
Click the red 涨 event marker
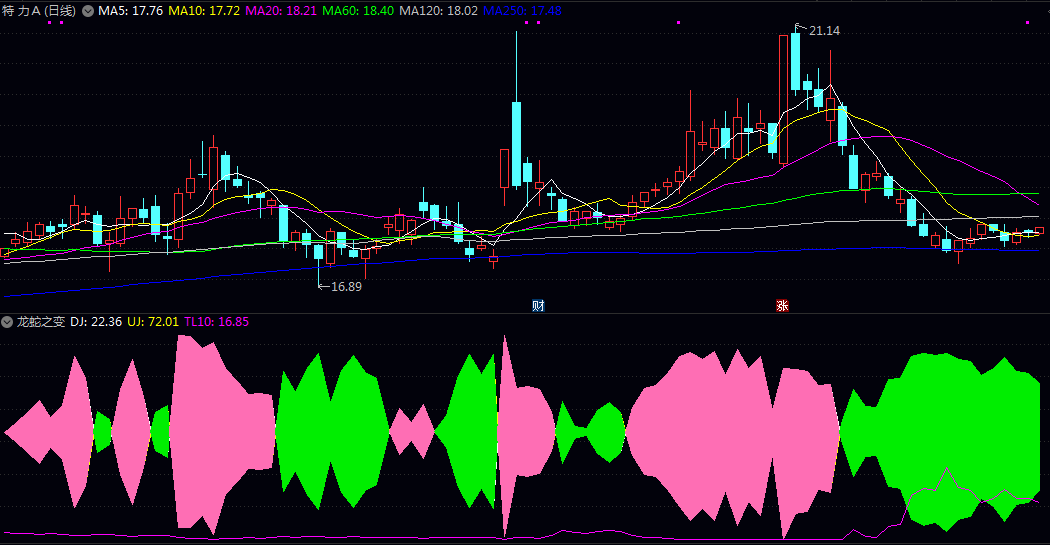click(x=782, y=305)
